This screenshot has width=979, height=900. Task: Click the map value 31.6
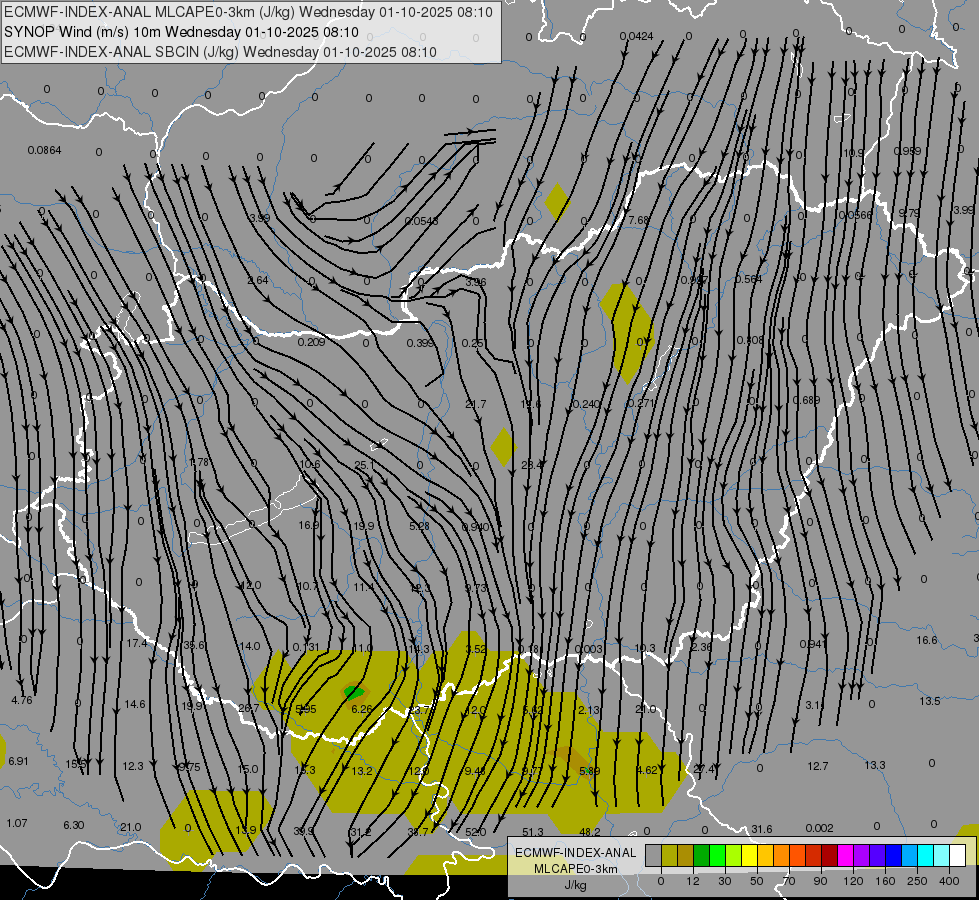pyautogui.click(x=761, y=829)
